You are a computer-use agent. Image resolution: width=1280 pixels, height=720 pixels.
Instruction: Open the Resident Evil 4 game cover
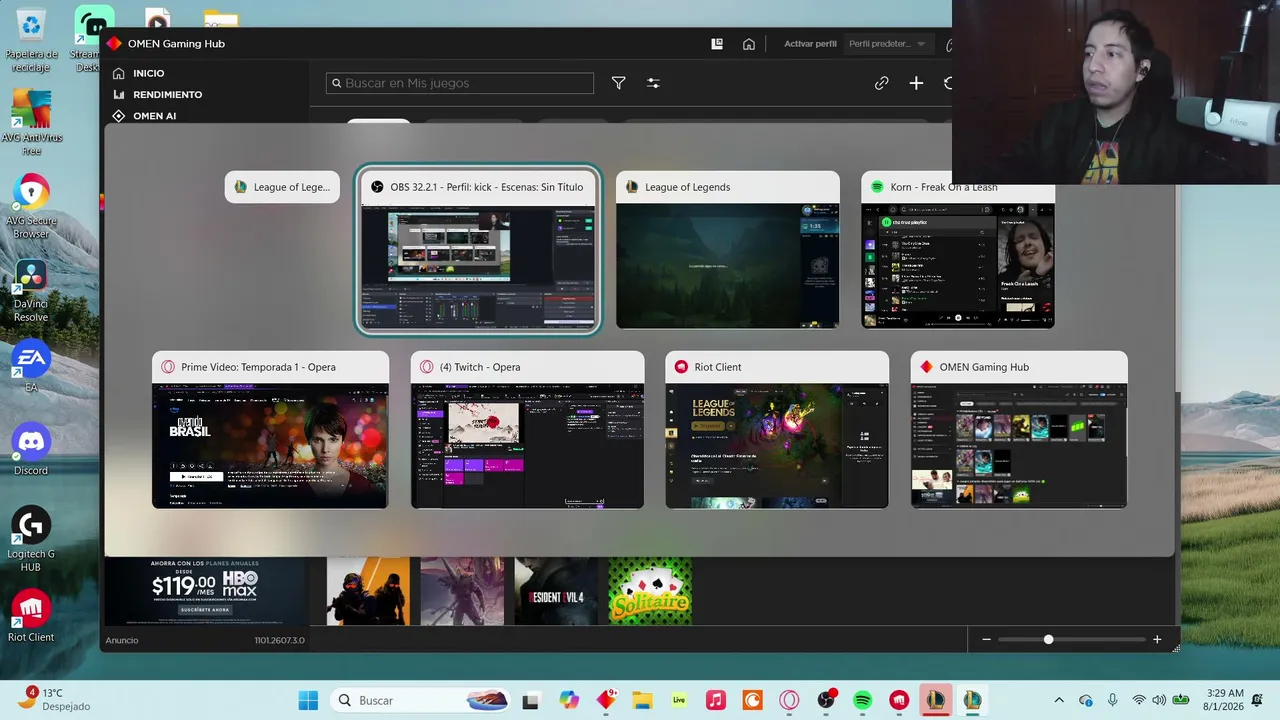point(556,591)
